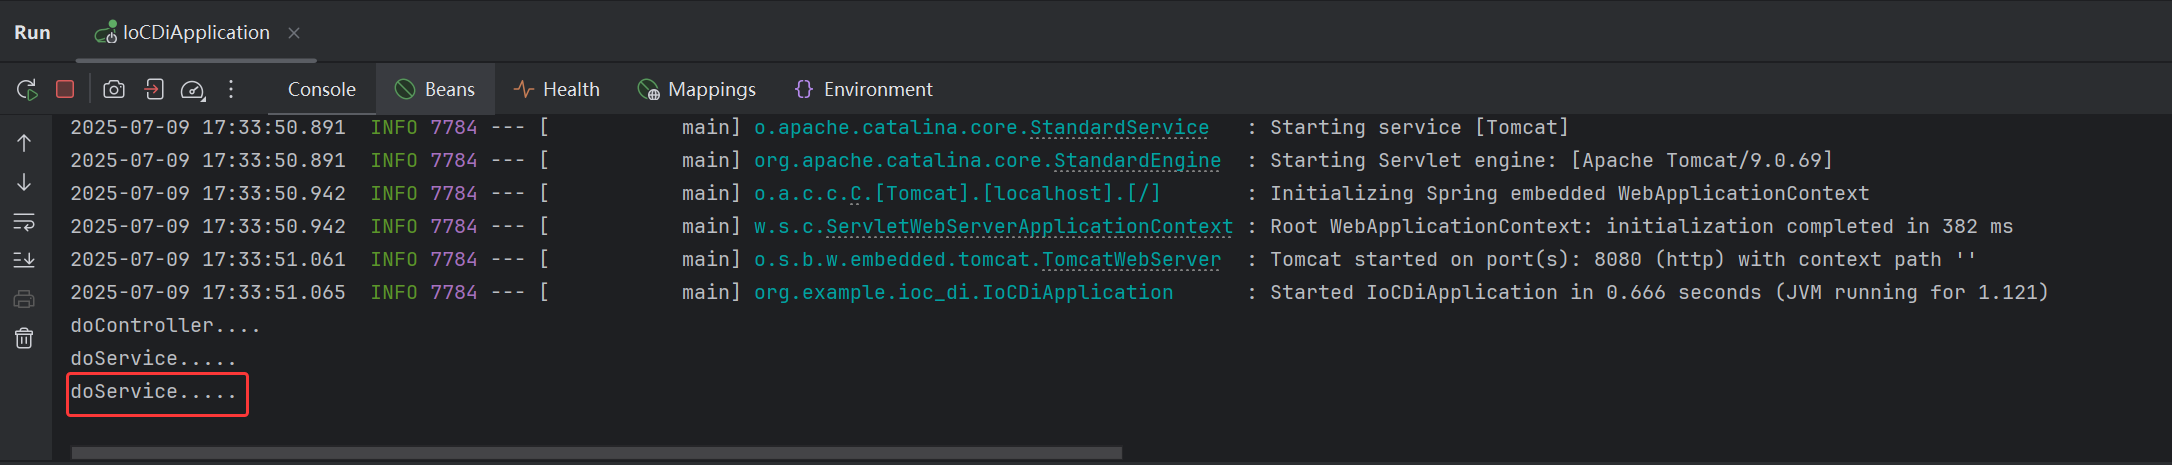Screen dimensions: 2172x465
Task: Open the profiler gauge icon
Action: 192,90
